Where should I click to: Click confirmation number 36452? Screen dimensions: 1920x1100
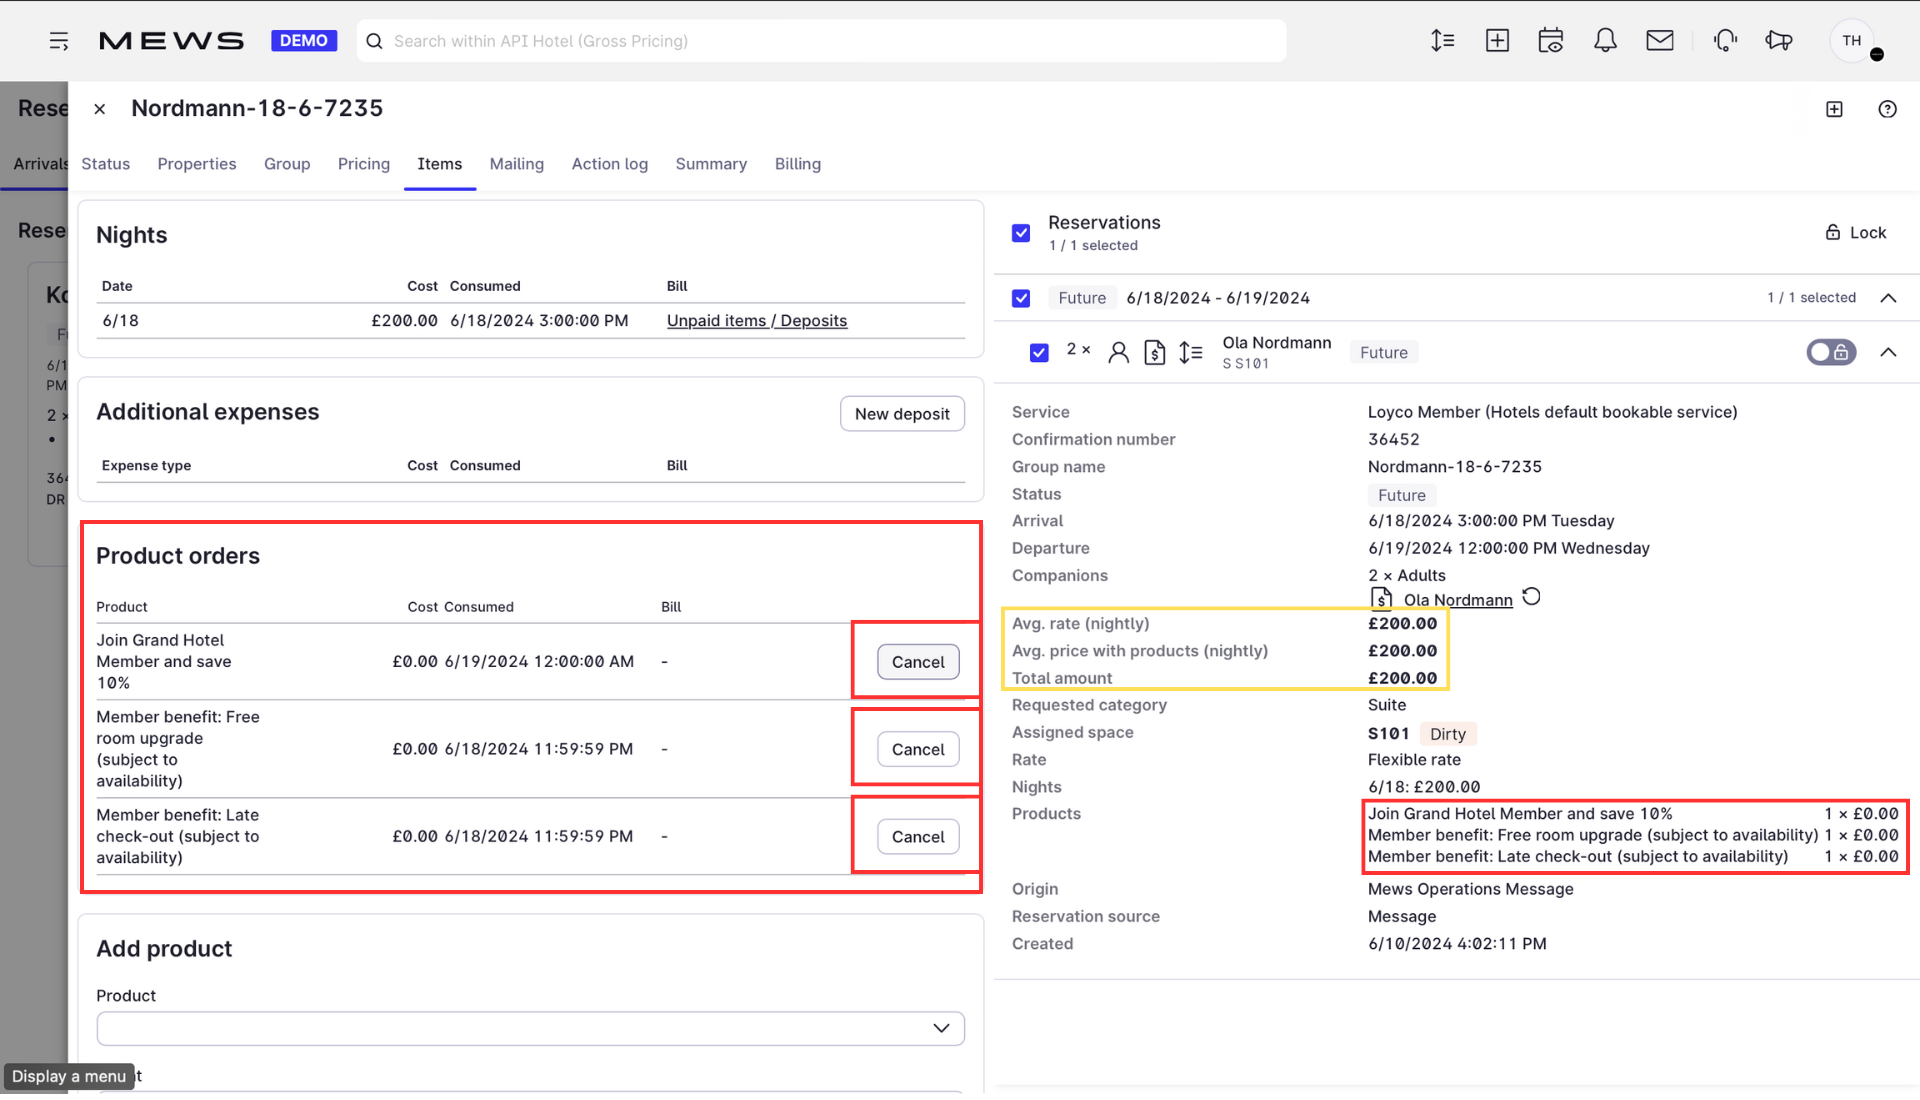1393,440
